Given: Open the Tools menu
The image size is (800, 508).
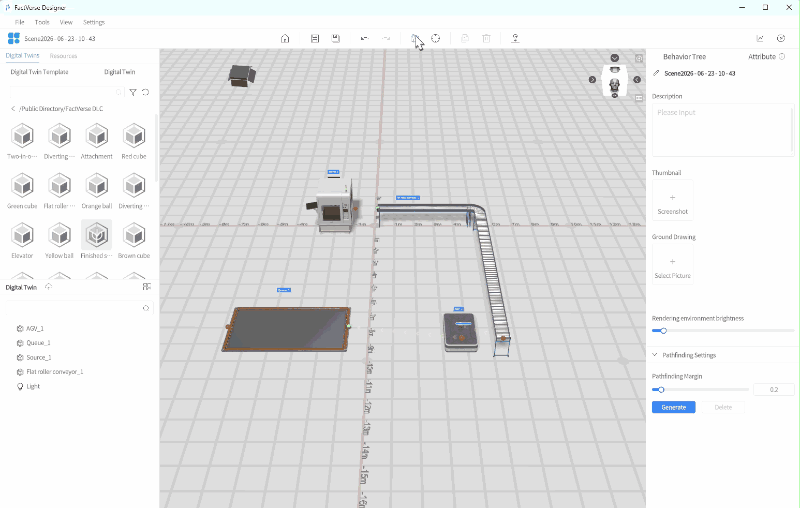Looking at the screenshot, I should click(42, 22).
